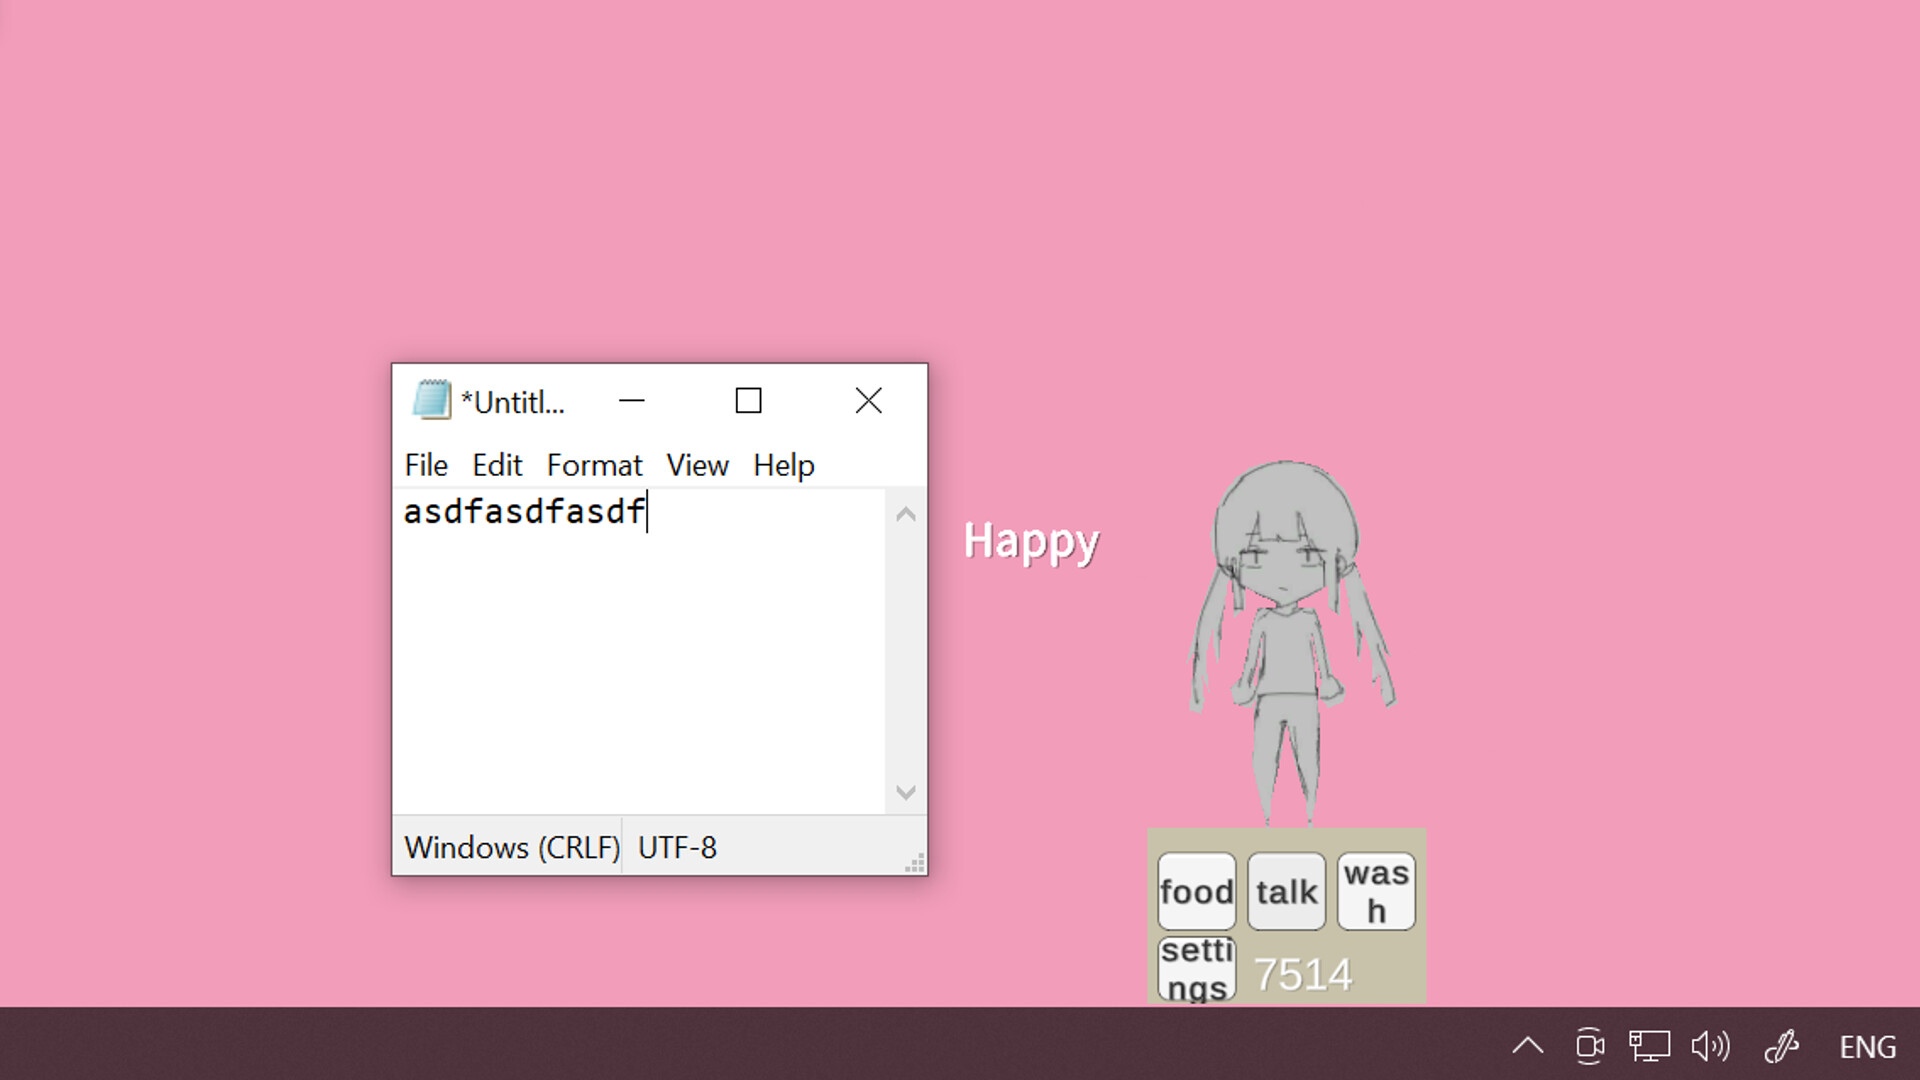The width and height of the screenshot is (1920, 1080).
Task: Click the scroll up arrow in Notepad
Action: click(x=905, y=514)
